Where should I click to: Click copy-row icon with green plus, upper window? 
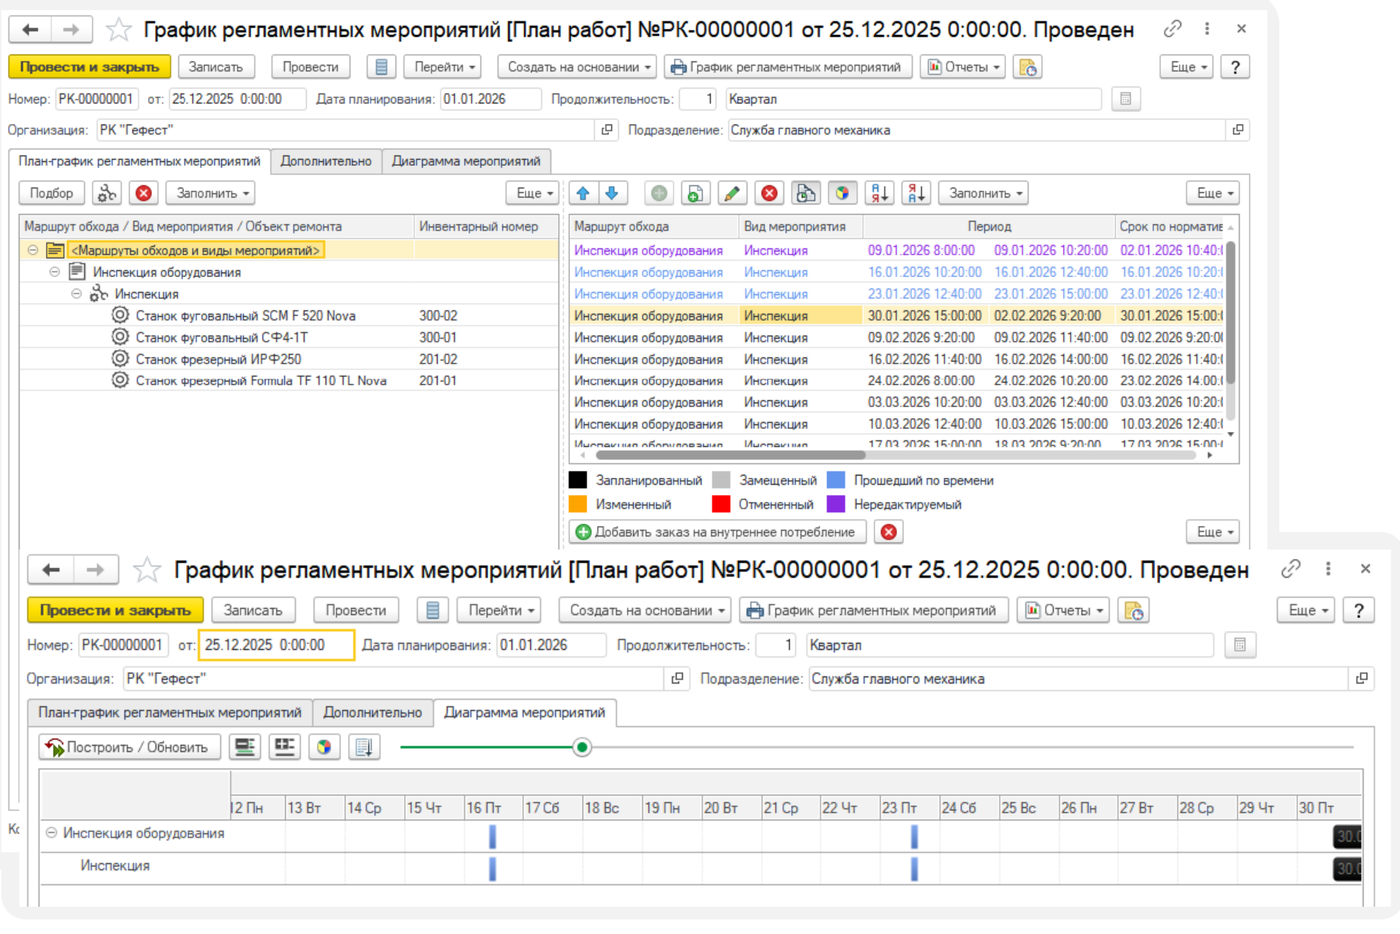[695, 193]
